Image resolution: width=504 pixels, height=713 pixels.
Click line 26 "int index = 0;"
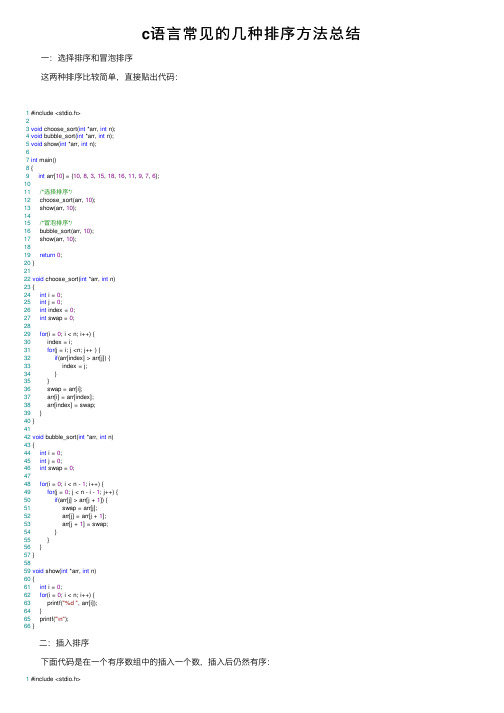pos(57,310)
